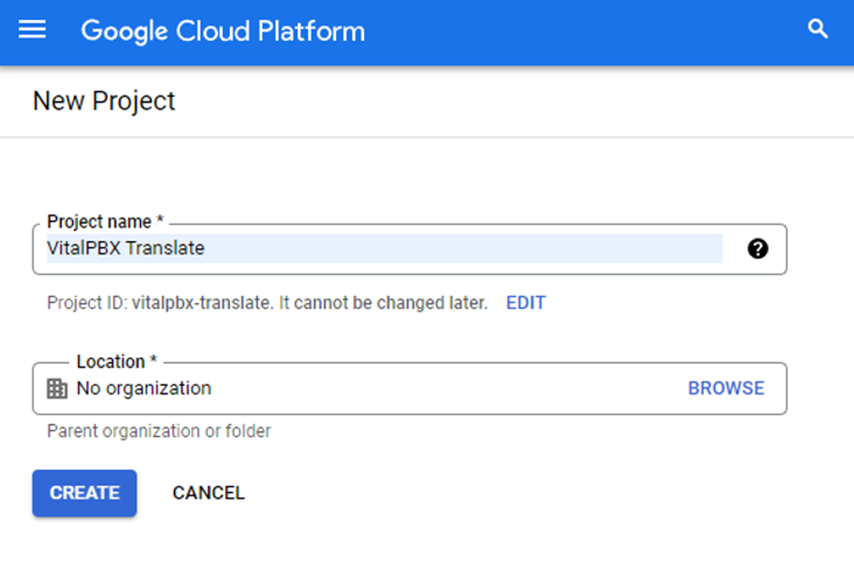This screenshot has height=564, width=854.
Task: Click the Project name help question-mark icon
Action: click(x=758, y=249)
